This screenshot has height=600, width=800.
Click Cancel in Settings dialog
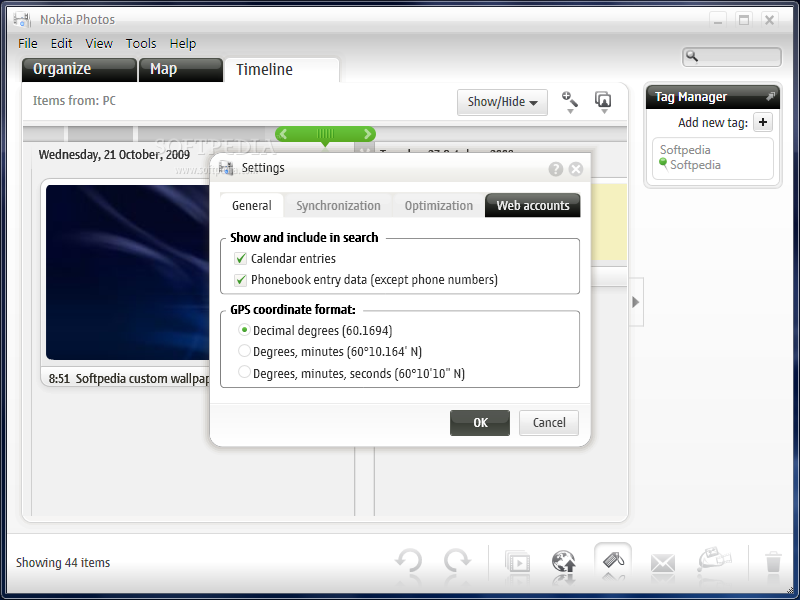tap(549, 422)
